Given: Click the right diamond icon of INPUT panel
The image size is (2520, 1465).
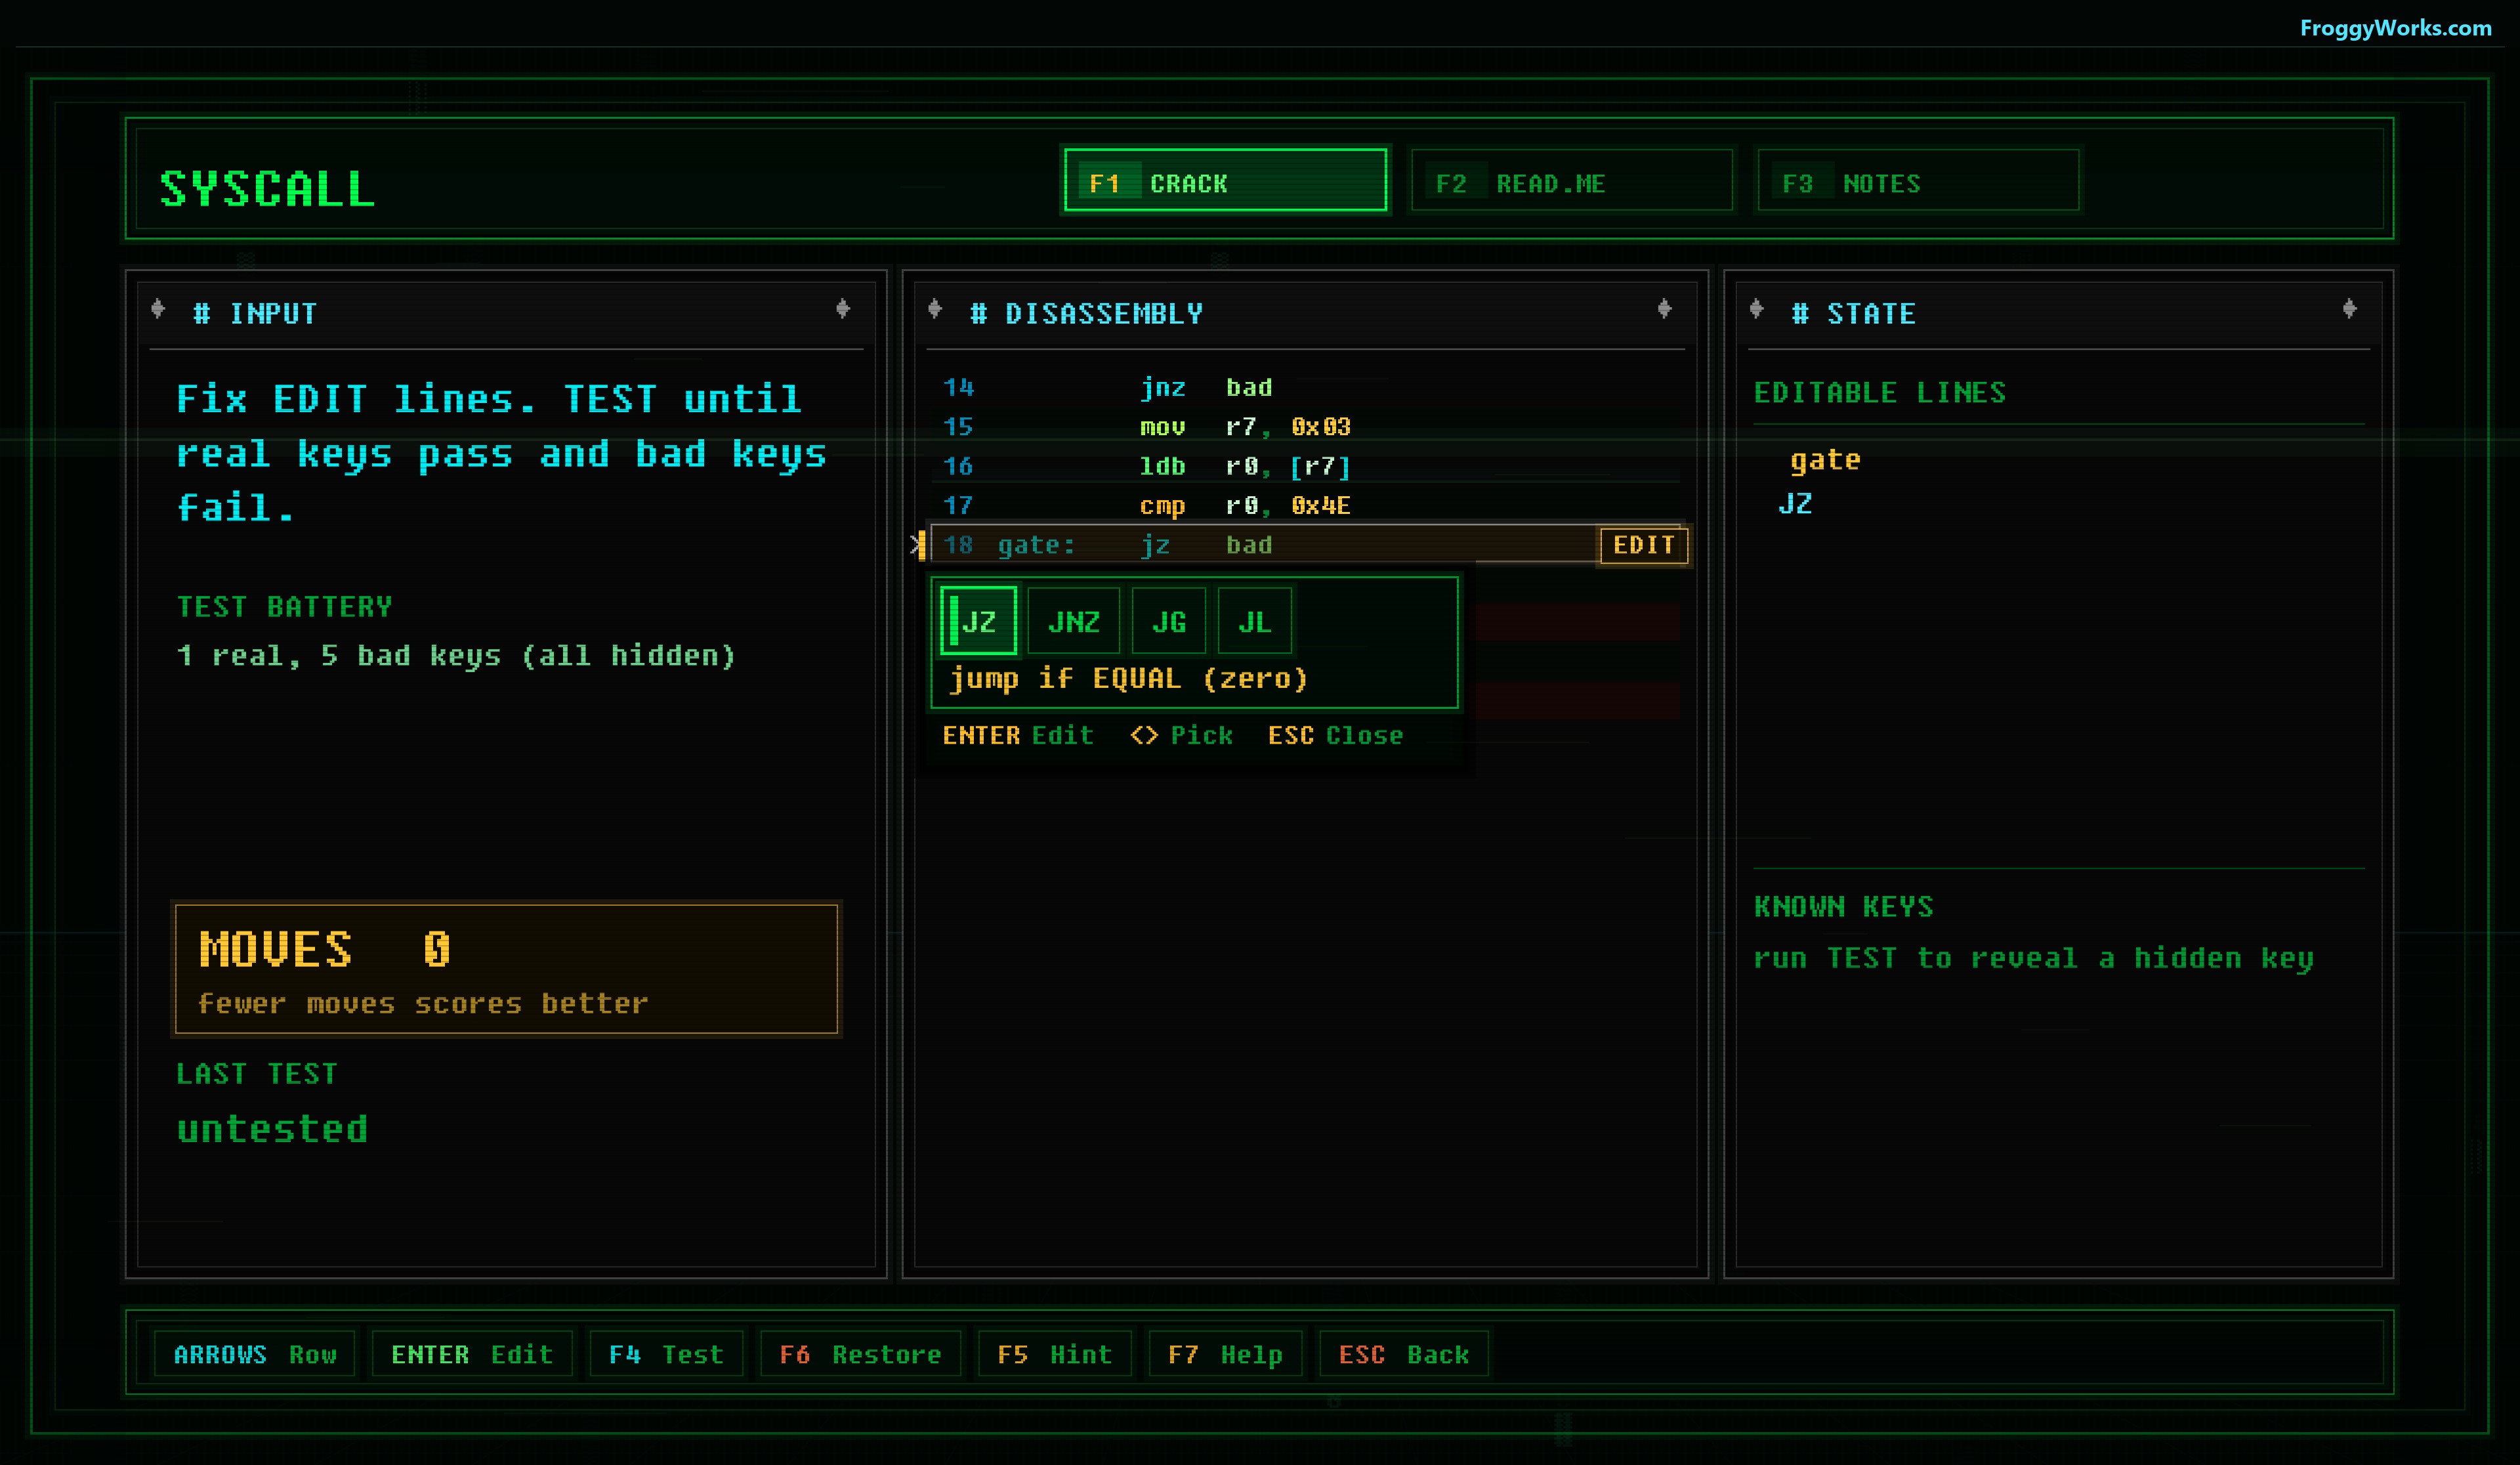Looking at the screenshot, I should click(843, 309).
